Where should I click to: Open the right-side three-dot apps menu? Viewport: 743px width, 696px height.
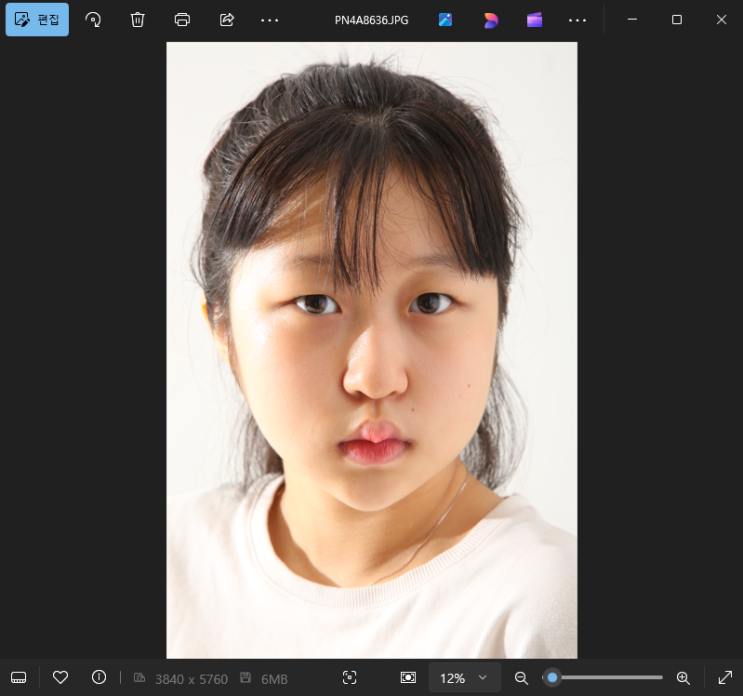[578, 19]
